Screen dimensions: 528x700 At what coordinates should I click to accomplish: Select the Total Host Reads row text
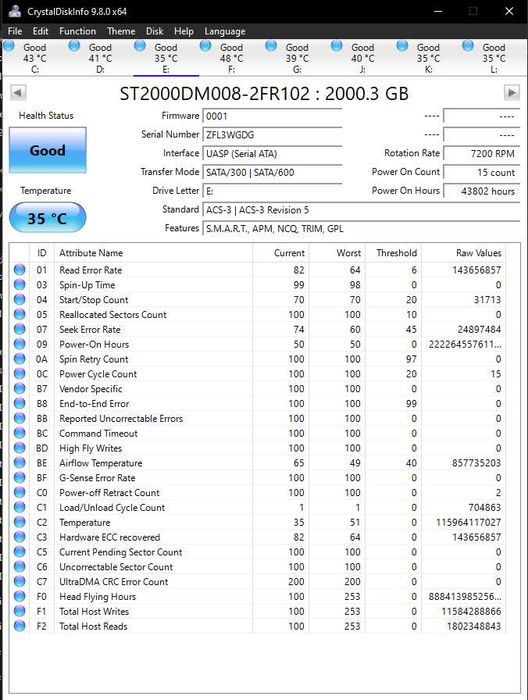pyautogui.click(x=93, y=626)
